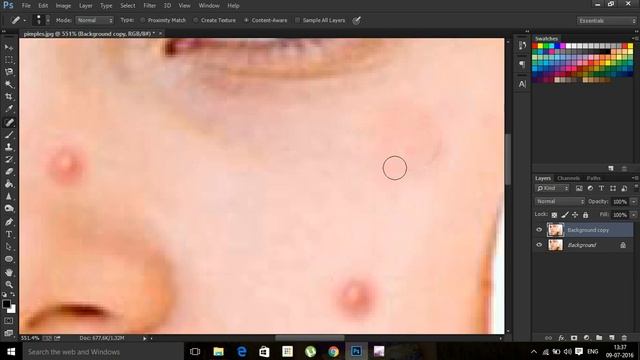Open the Essentials workspace dropdown
Viewport: 640px width, 360px height.
[607, 20]
